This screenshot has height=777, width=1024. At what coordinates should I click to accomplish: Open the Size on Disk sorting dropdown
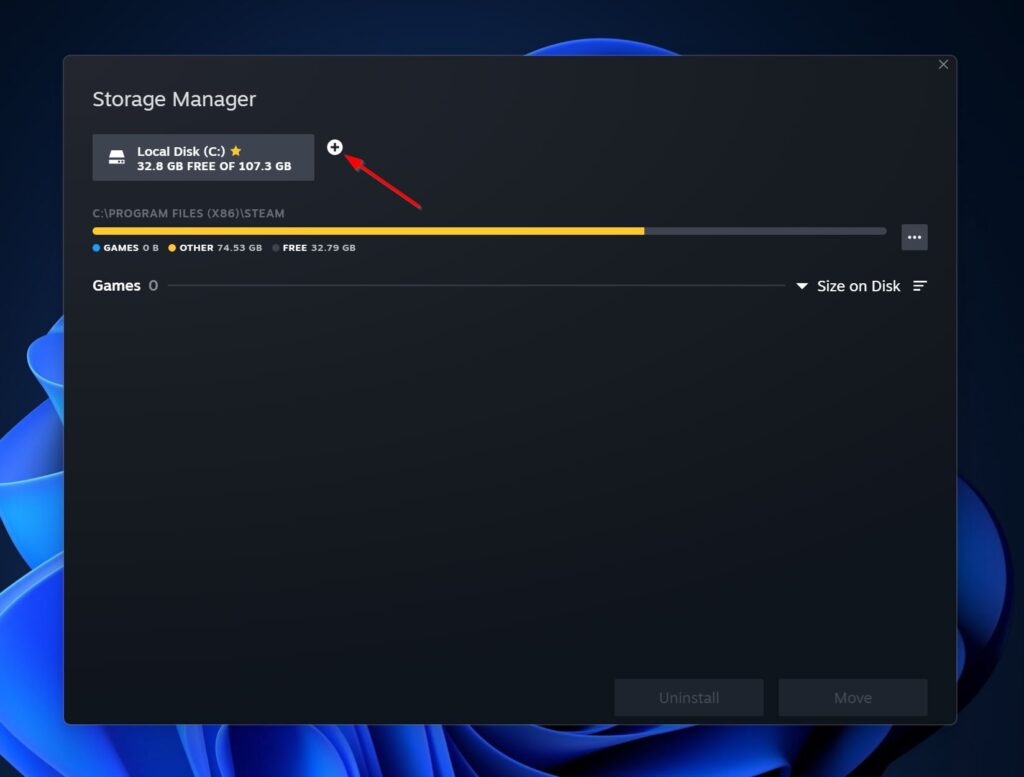coord(858,286)
